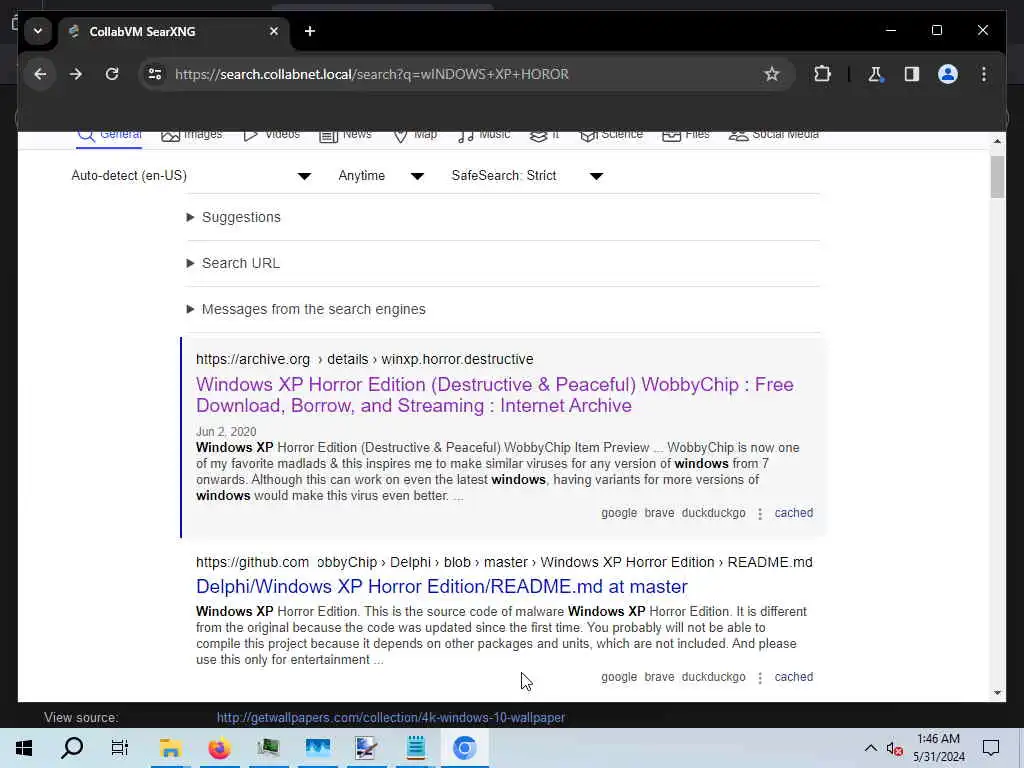The width and height of the screenshot is (1024, 768).
Task: Open three-dot options for GitHub result
Action: [760, 678]
